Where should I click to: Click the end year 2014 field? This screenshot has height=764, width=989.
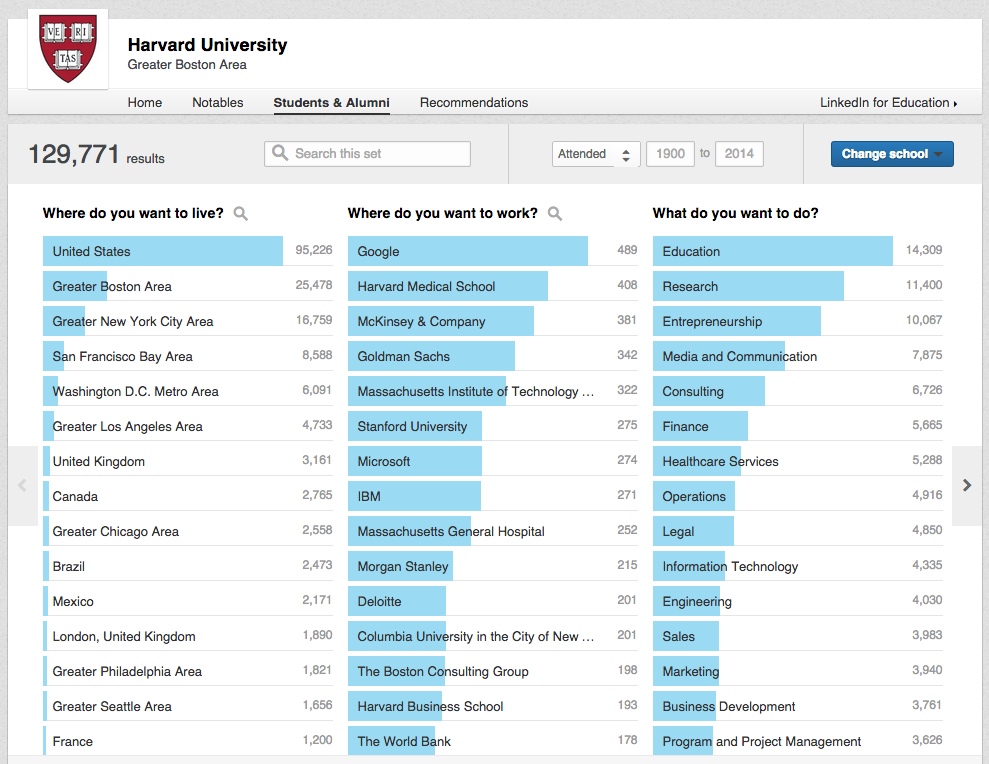point(739,154)
